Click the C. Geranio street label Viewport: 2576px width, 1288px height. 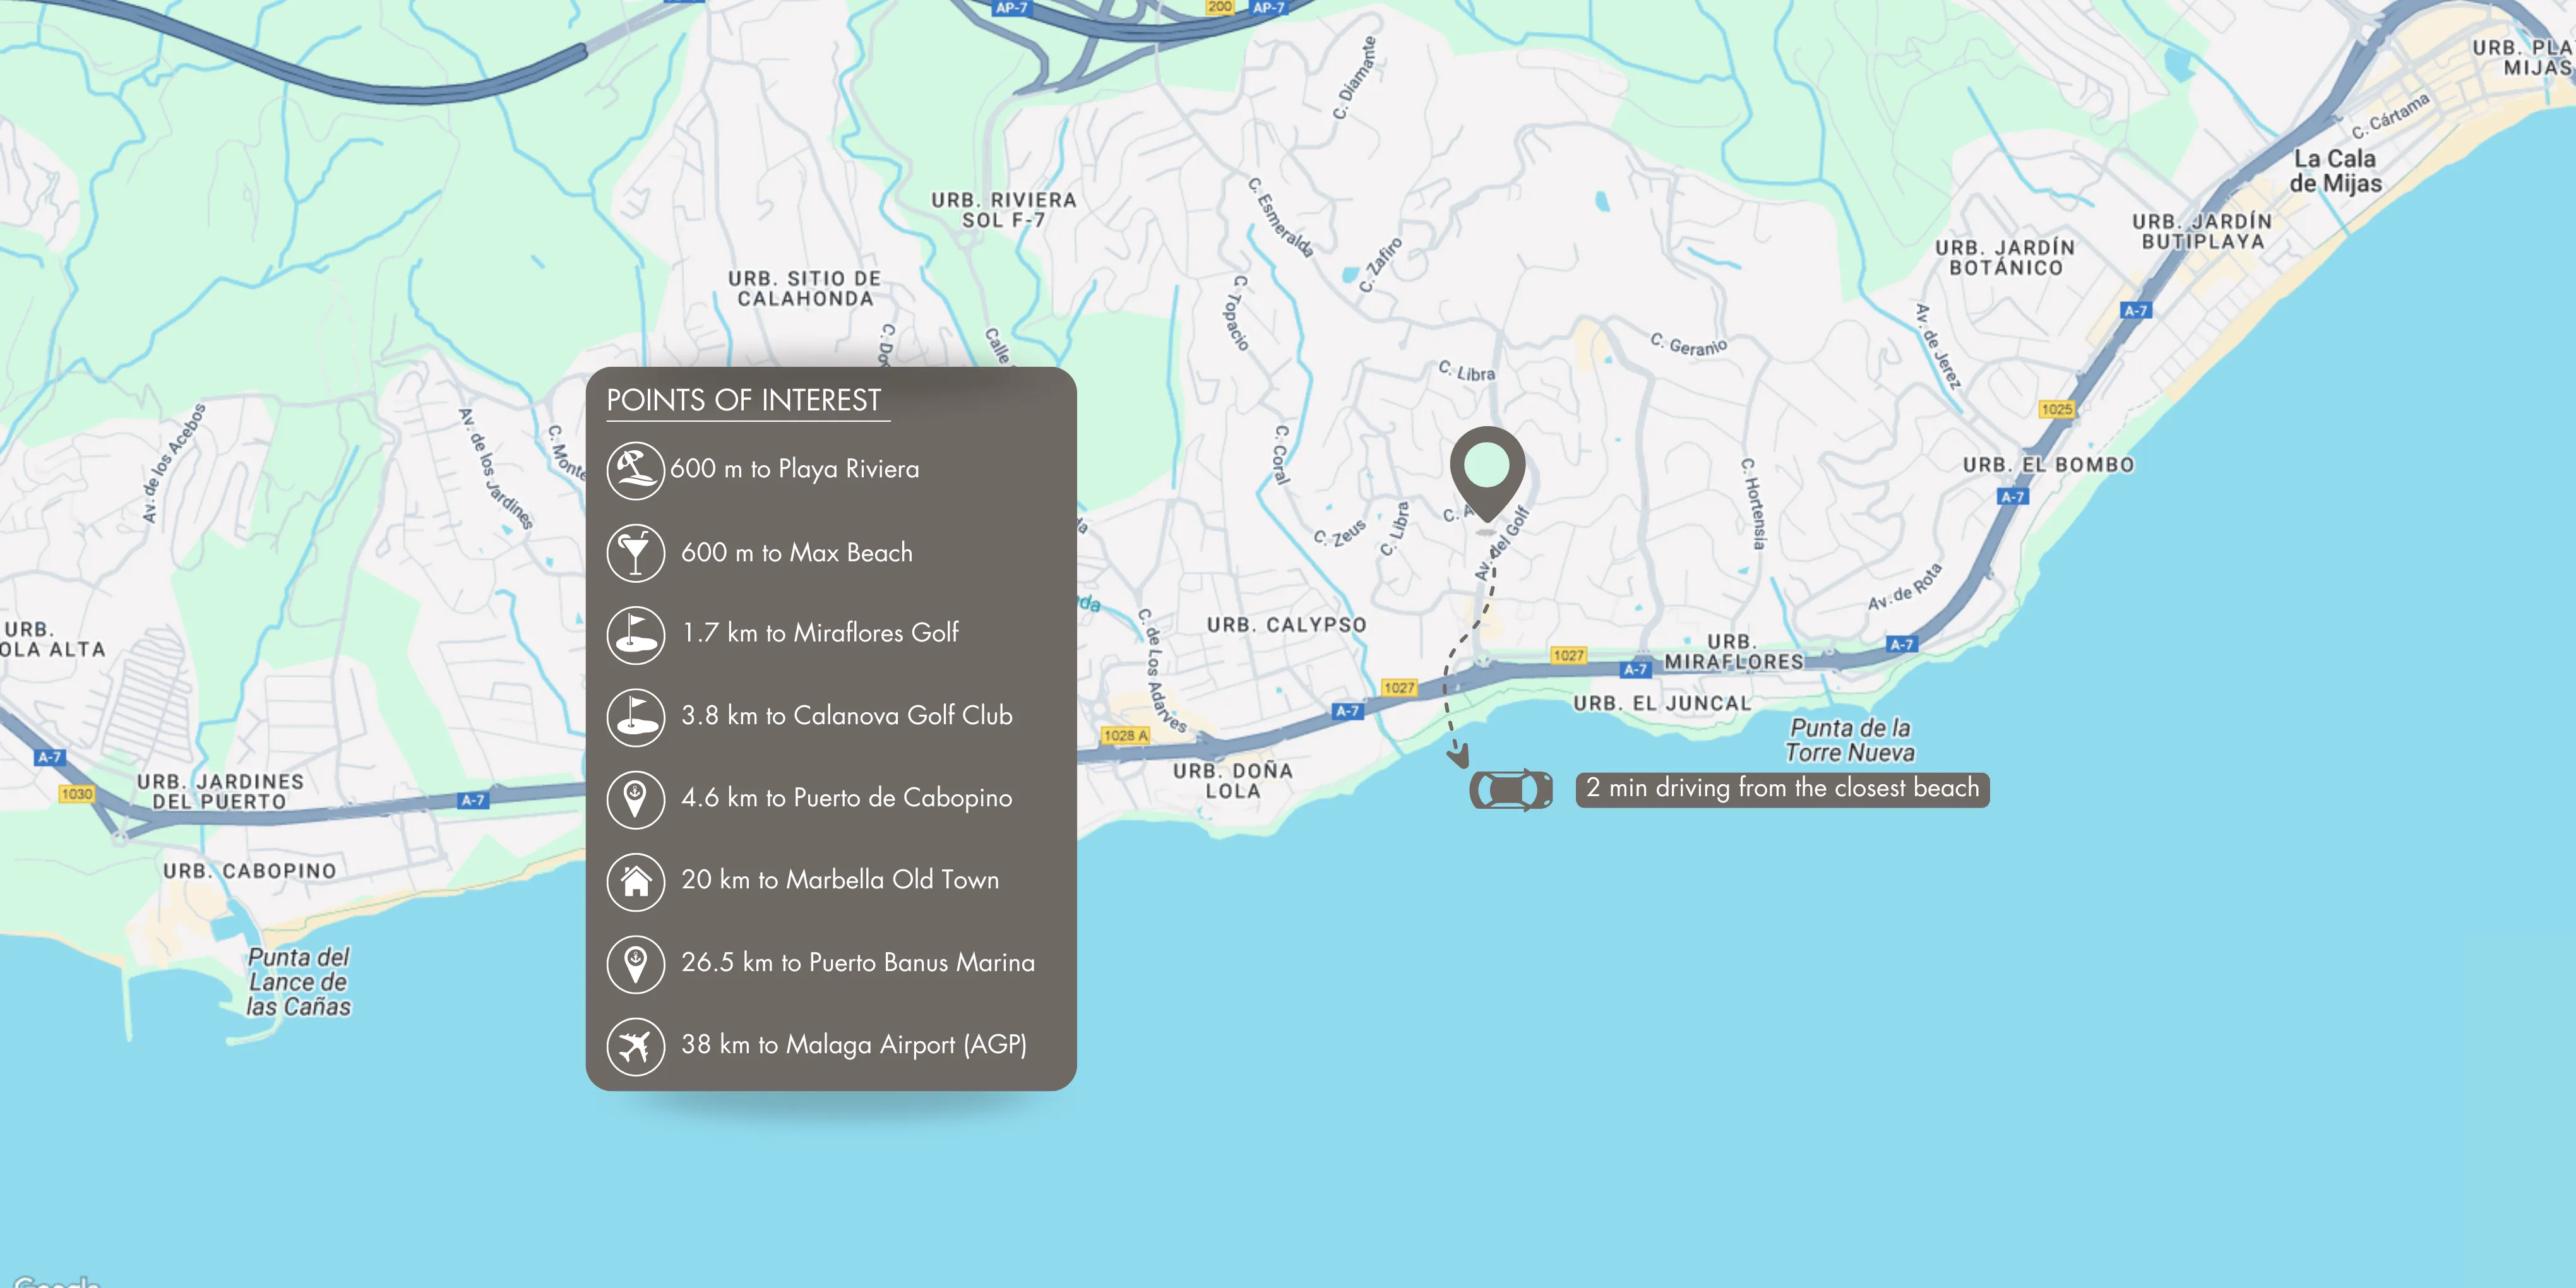pyautogui.click(x=1688, y=345)
